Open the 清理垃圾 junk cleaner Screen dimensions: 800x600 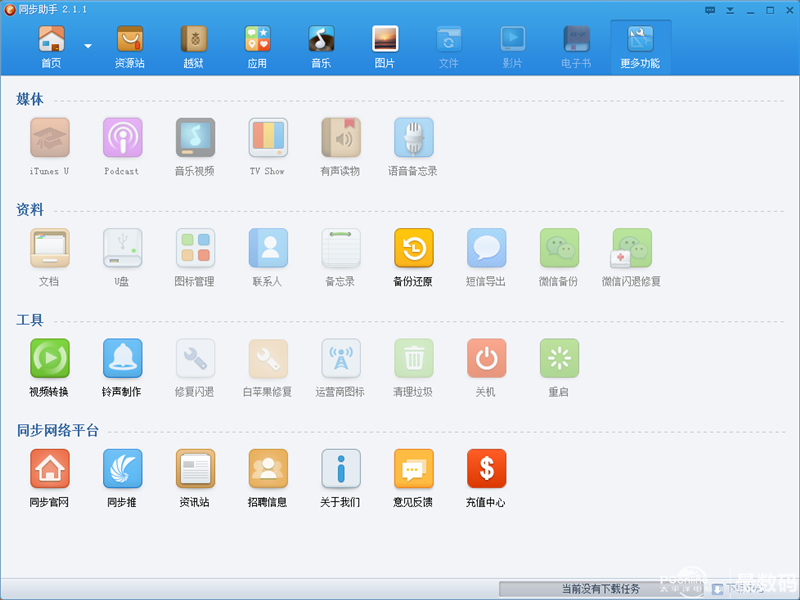(x=413, y=360)
